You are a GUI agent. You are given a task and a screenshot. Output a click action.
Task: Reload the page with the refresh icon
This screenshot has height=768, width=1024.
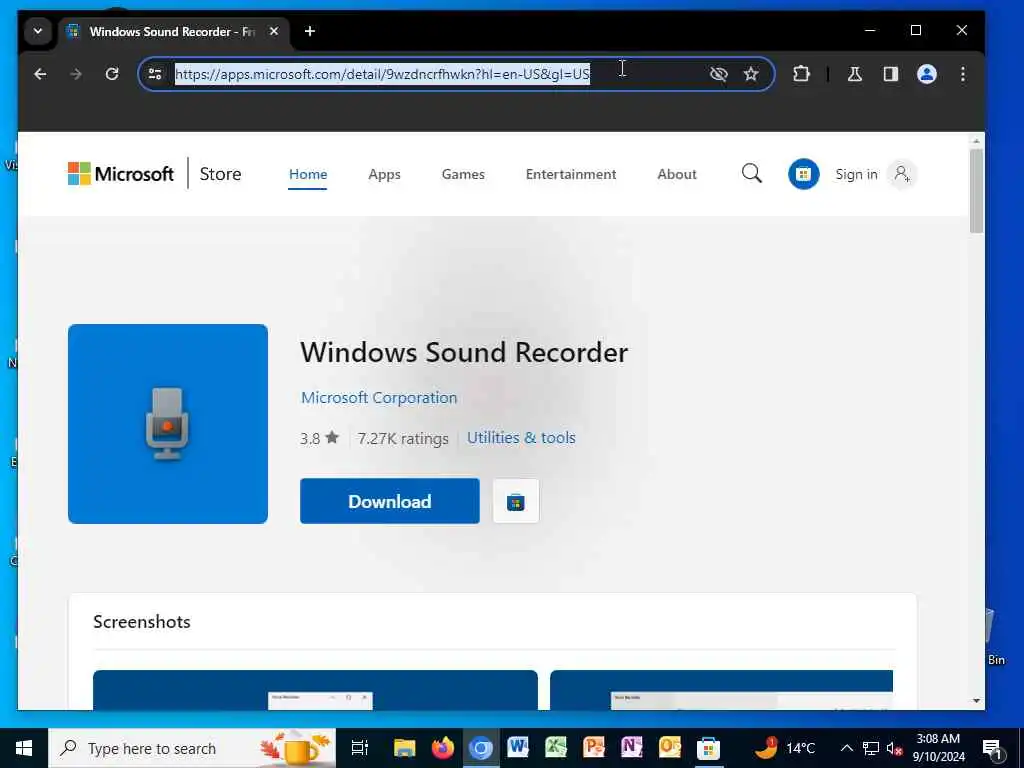[112, 74]
